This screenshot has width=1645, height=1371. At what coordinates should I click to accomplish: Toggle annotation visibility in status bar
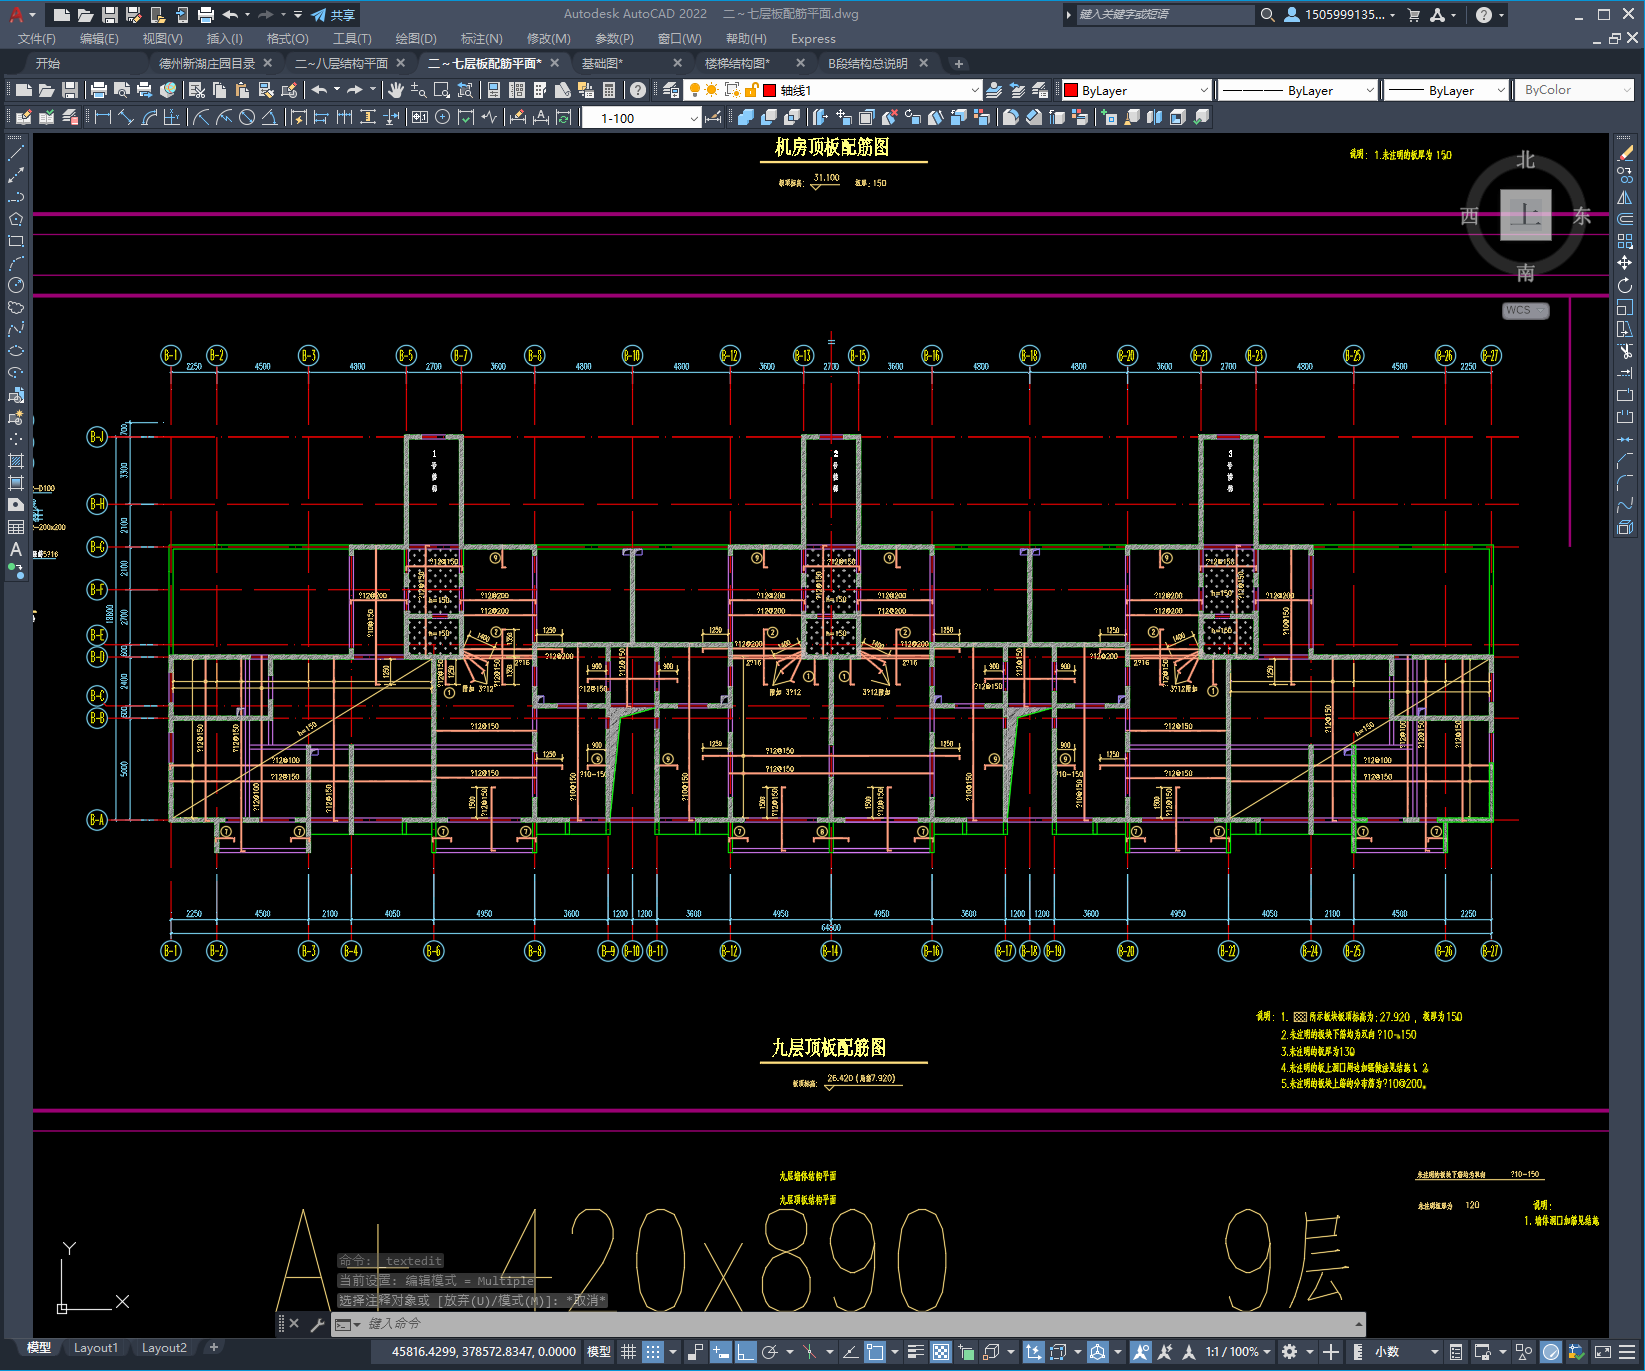pos(1141,1352)
